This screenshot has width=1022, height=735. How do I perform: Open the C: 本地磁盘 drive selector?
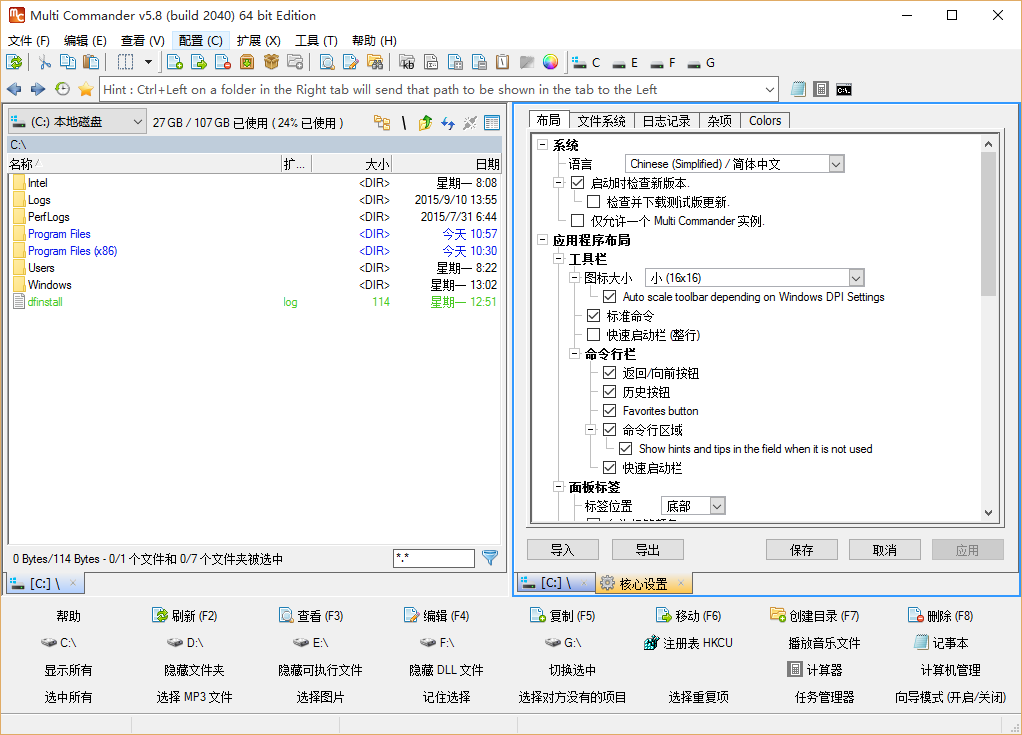click(x=78, y=122)
